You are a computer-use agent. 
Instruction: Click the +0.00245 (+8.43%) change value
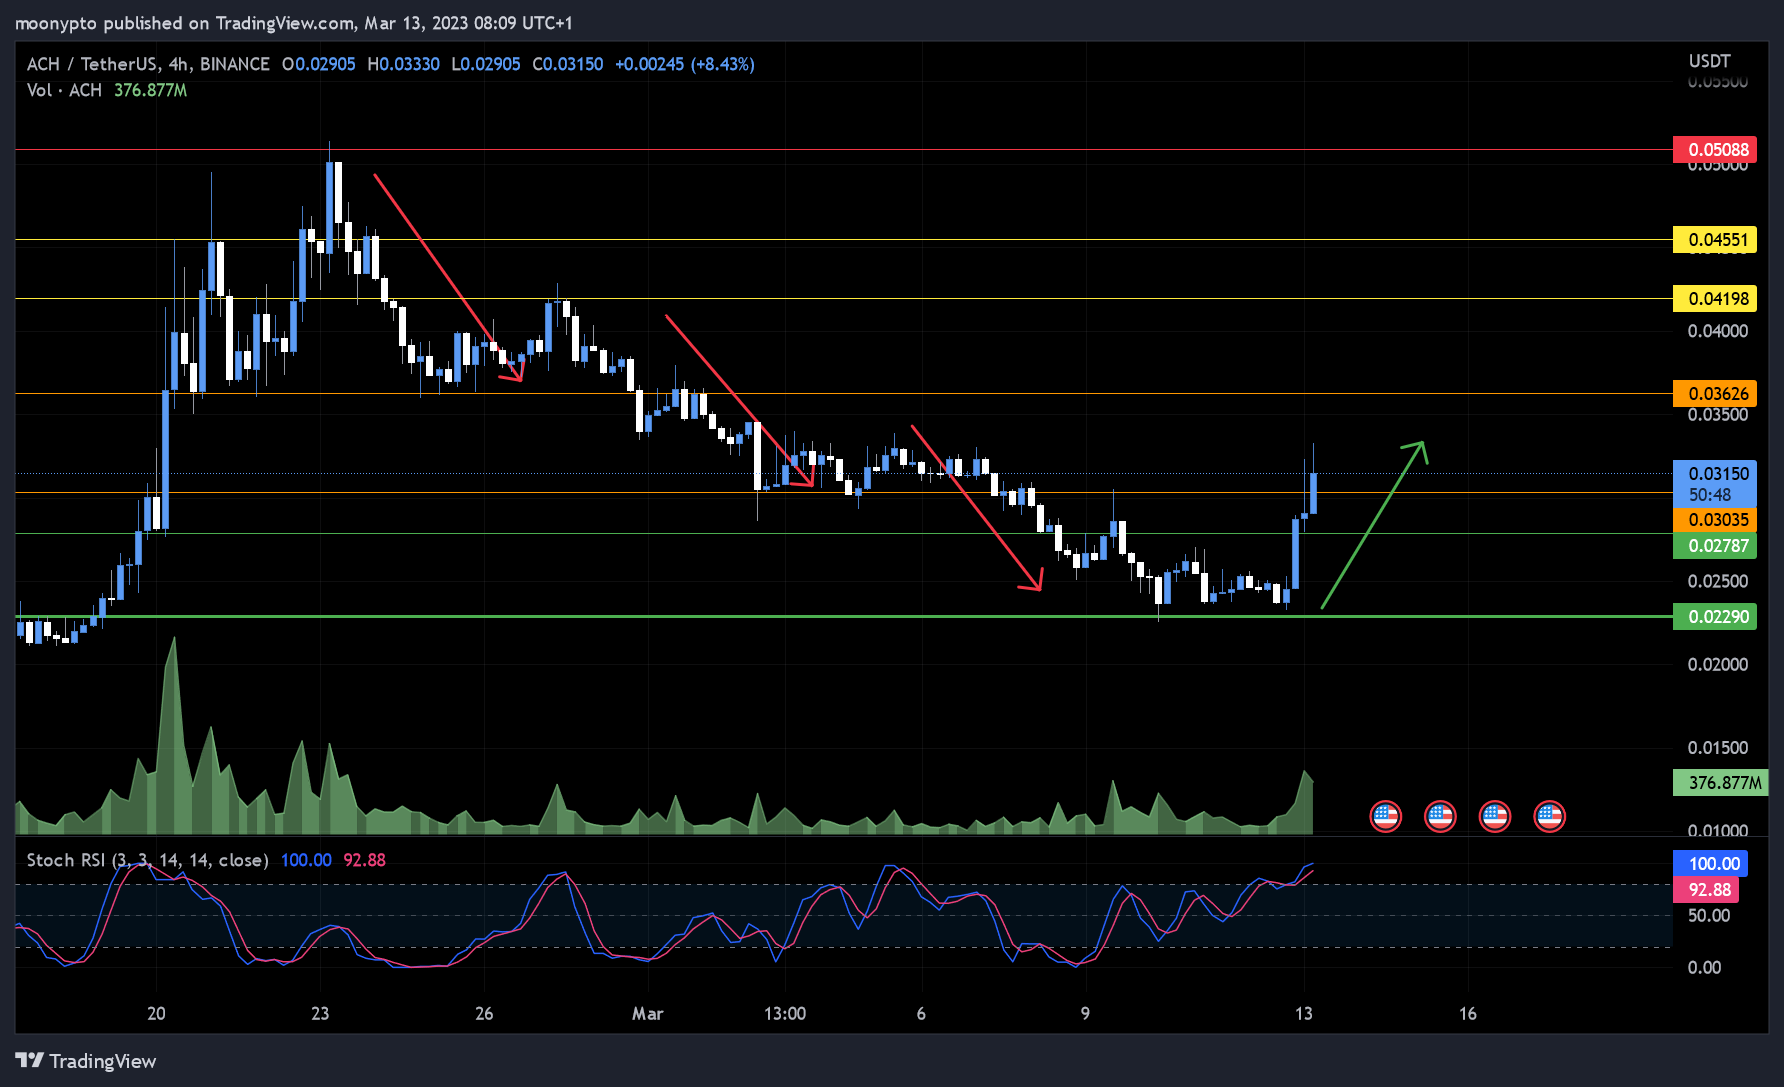pos(685,64)
